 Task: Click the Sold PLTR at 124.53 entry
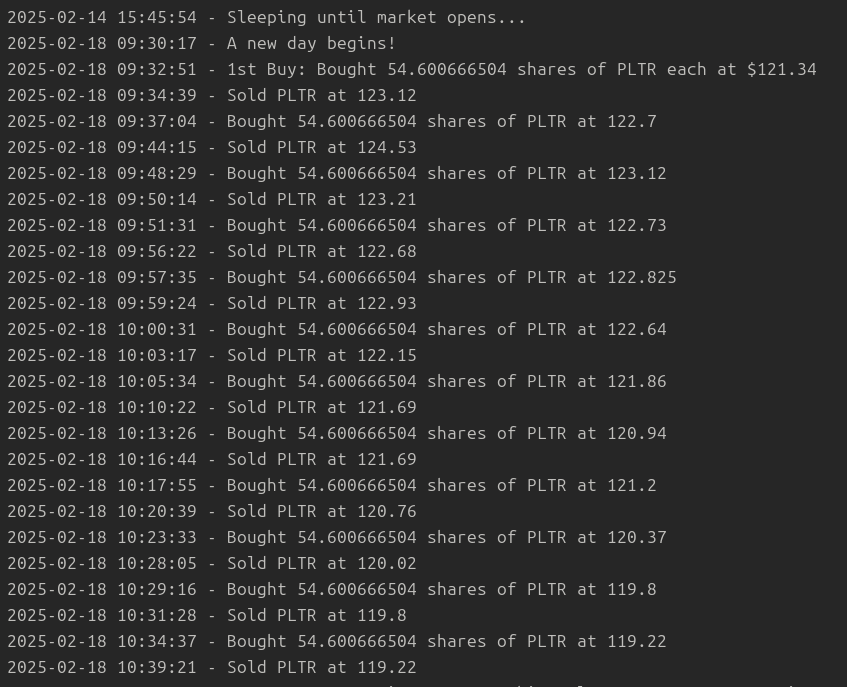coord(211,148)
